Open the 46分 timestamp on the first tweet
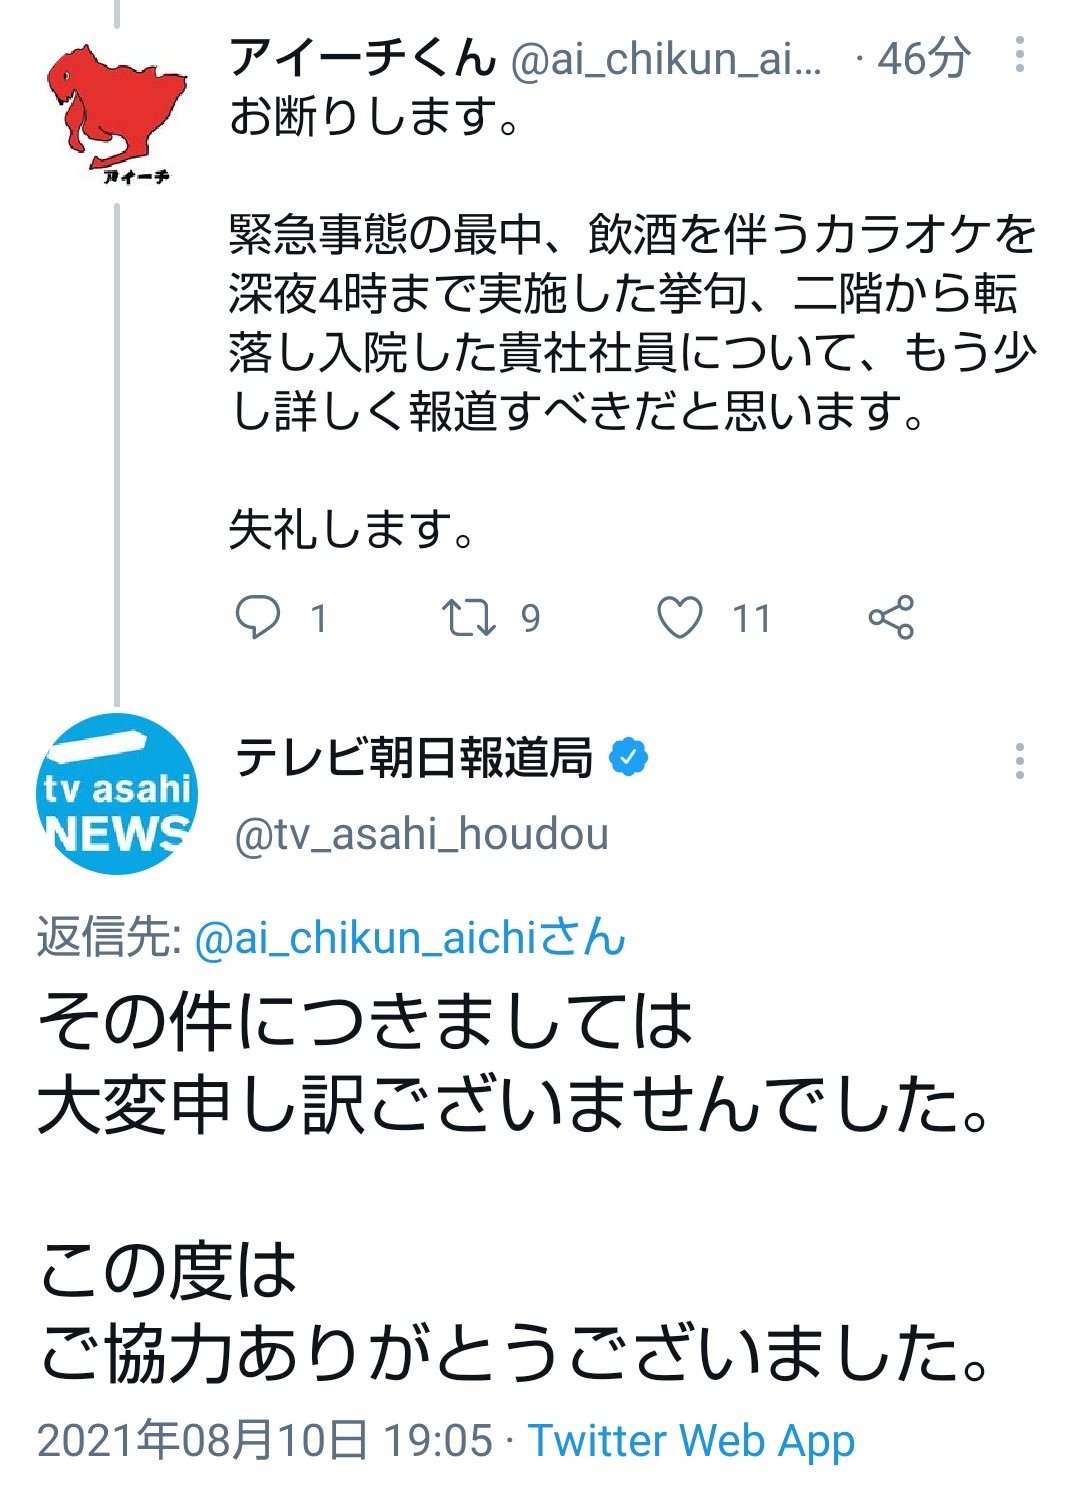The image size is (1080, 1498). tap(923, 59)
